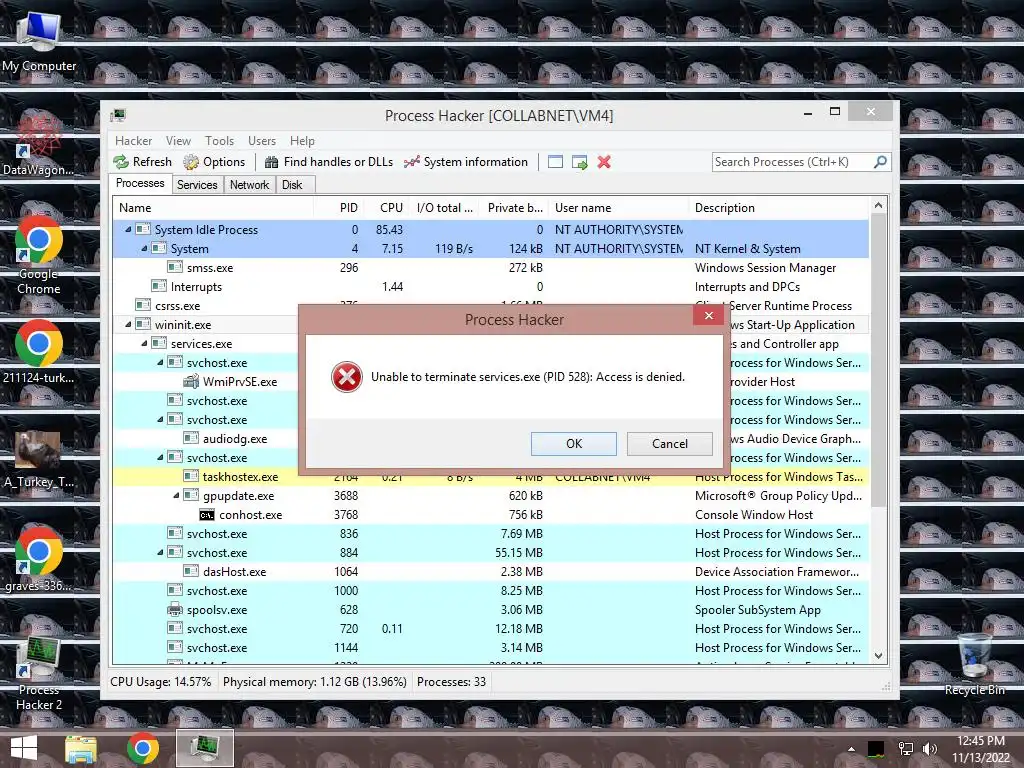
Task: Open the Tools menu
Action: [x=219, y=140]
